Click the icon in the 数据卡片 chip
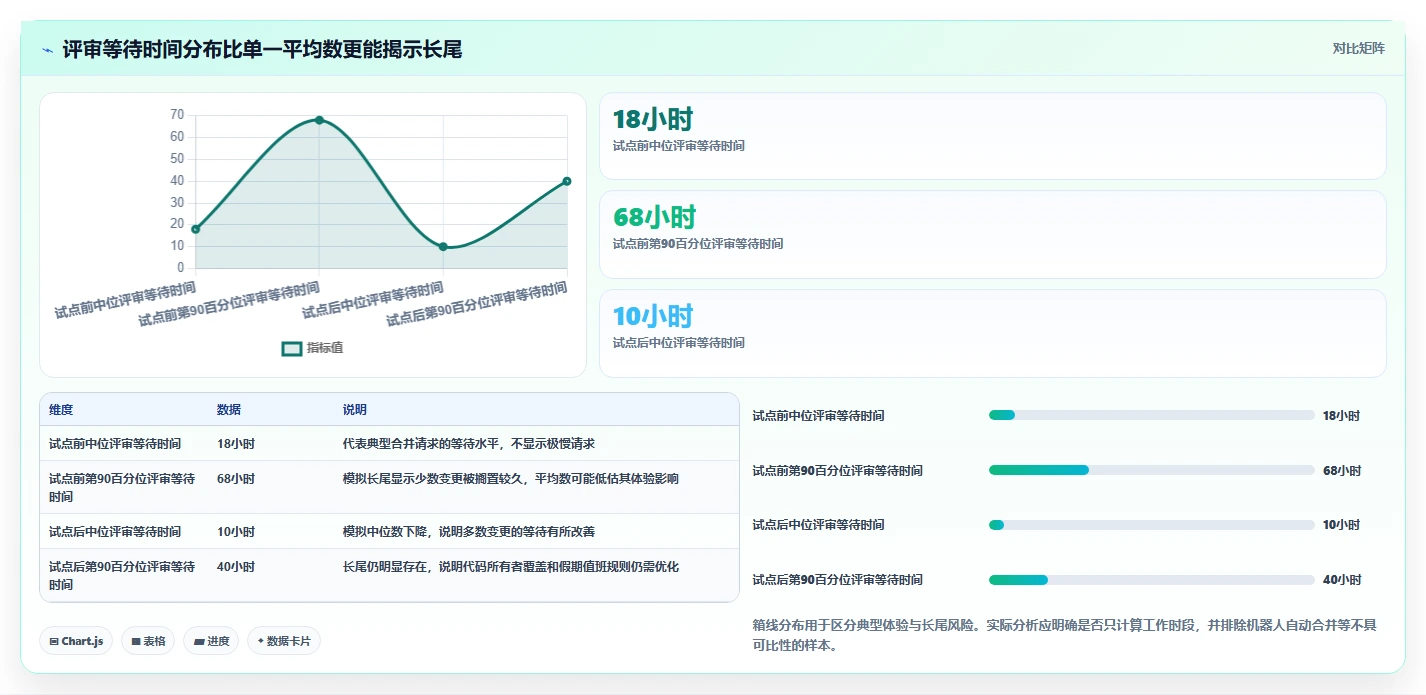The width and height of the screenshot is (1426, 695). point(261,641)
